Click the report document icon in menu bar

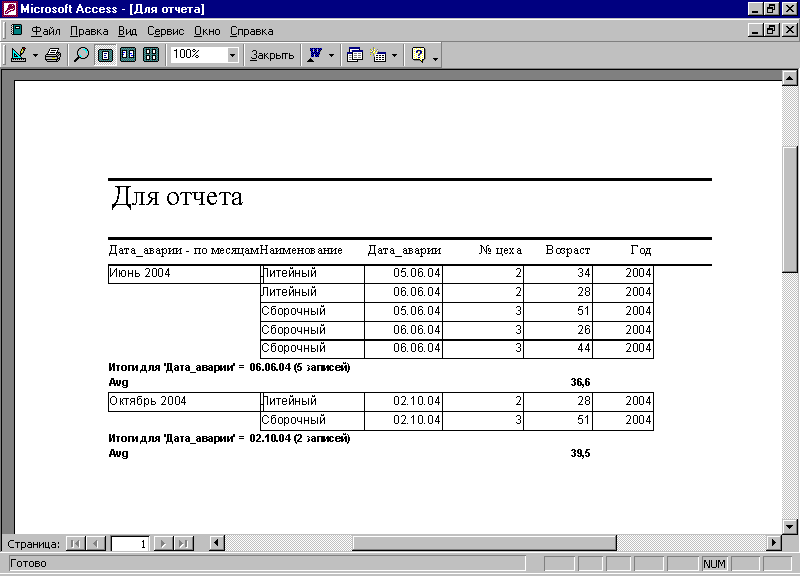[x=16, y=30]
